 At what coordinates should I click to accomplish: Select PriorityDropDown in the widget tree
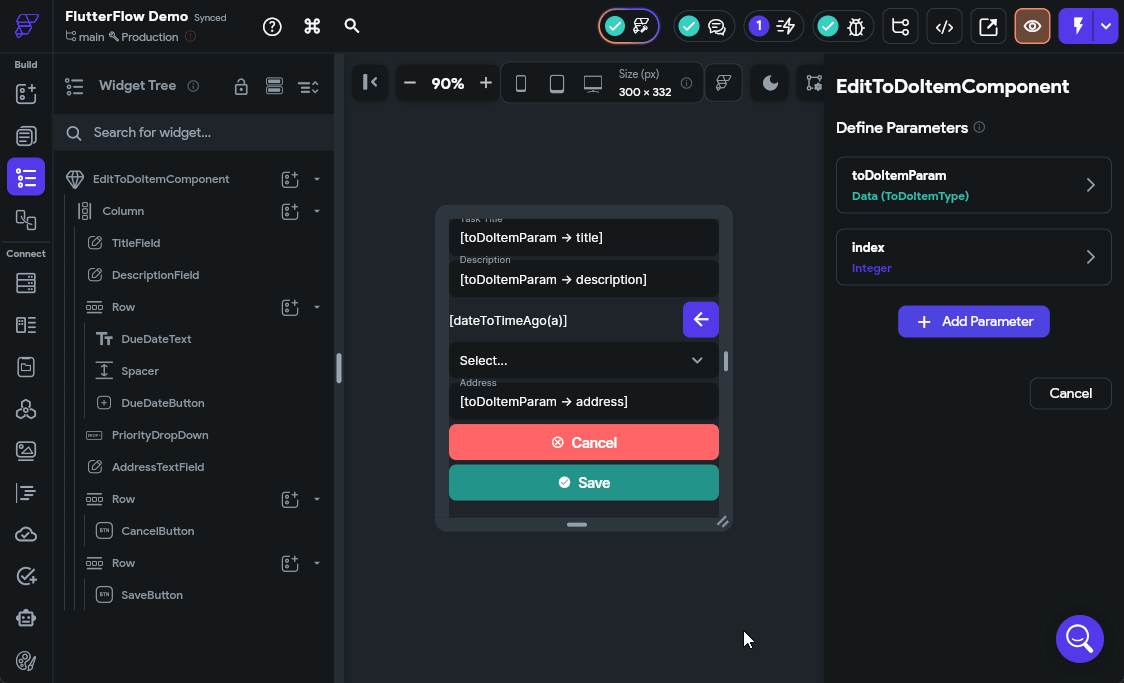pyautogui.click(x=160, y=435)
